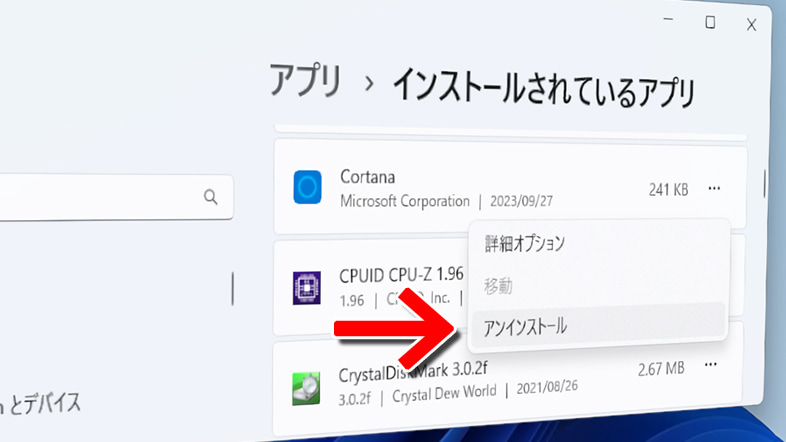
Task: Open the three-dot menu for Cortana
Action: [714, 188]
